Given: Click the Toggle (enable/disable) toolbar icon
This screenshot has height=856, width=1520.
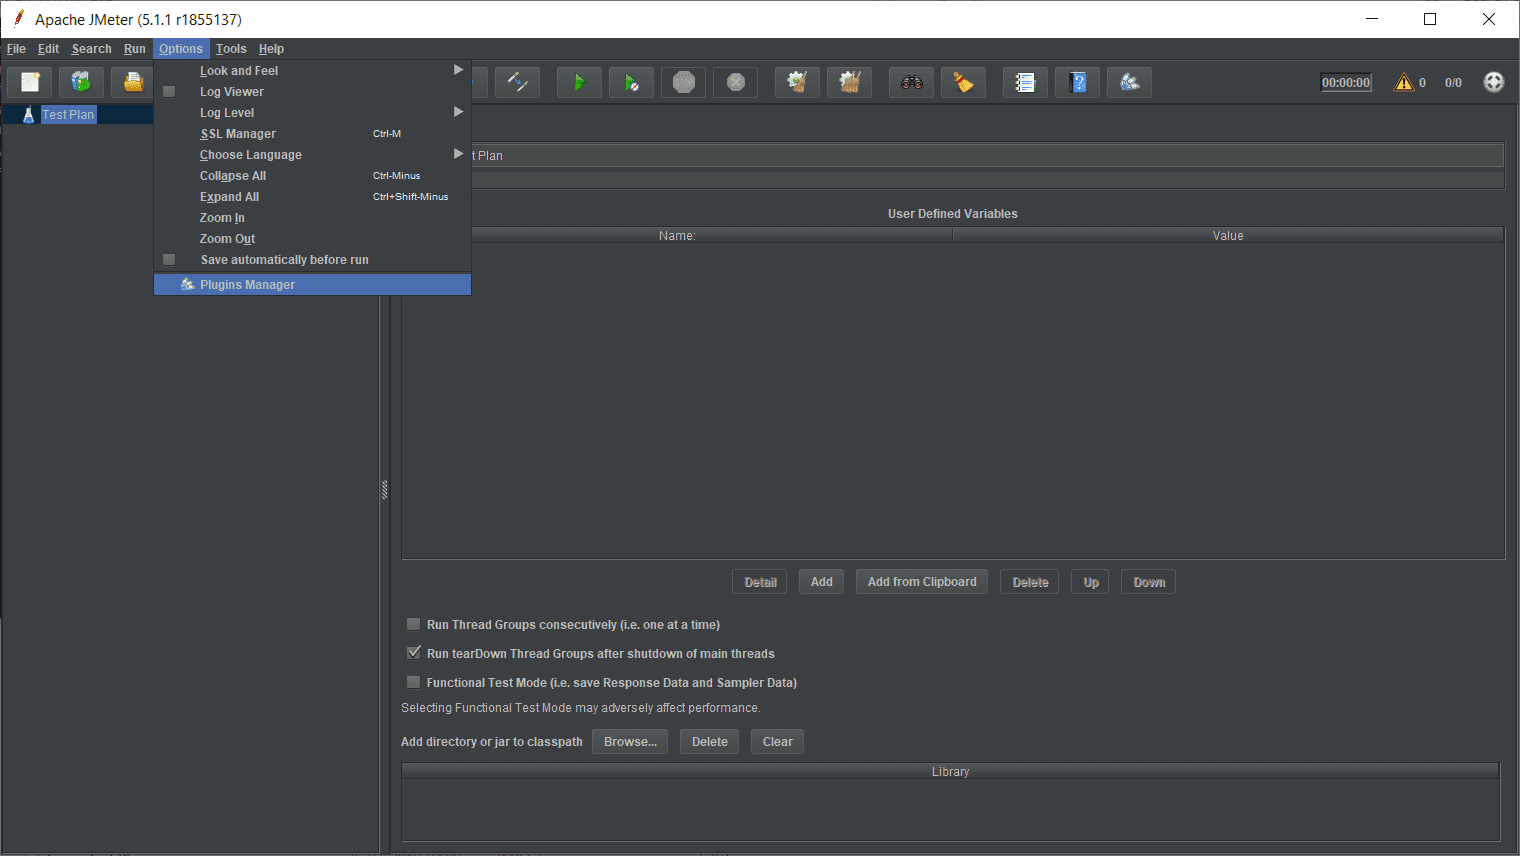Looking at the screenshot, I should [518, 82].
